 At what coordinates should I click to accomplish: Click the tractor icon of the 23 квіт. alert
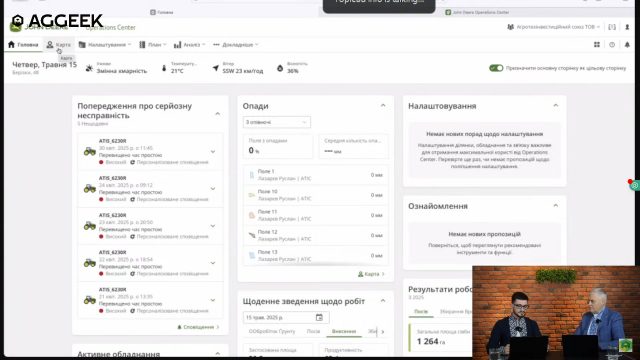click(90, 226)
